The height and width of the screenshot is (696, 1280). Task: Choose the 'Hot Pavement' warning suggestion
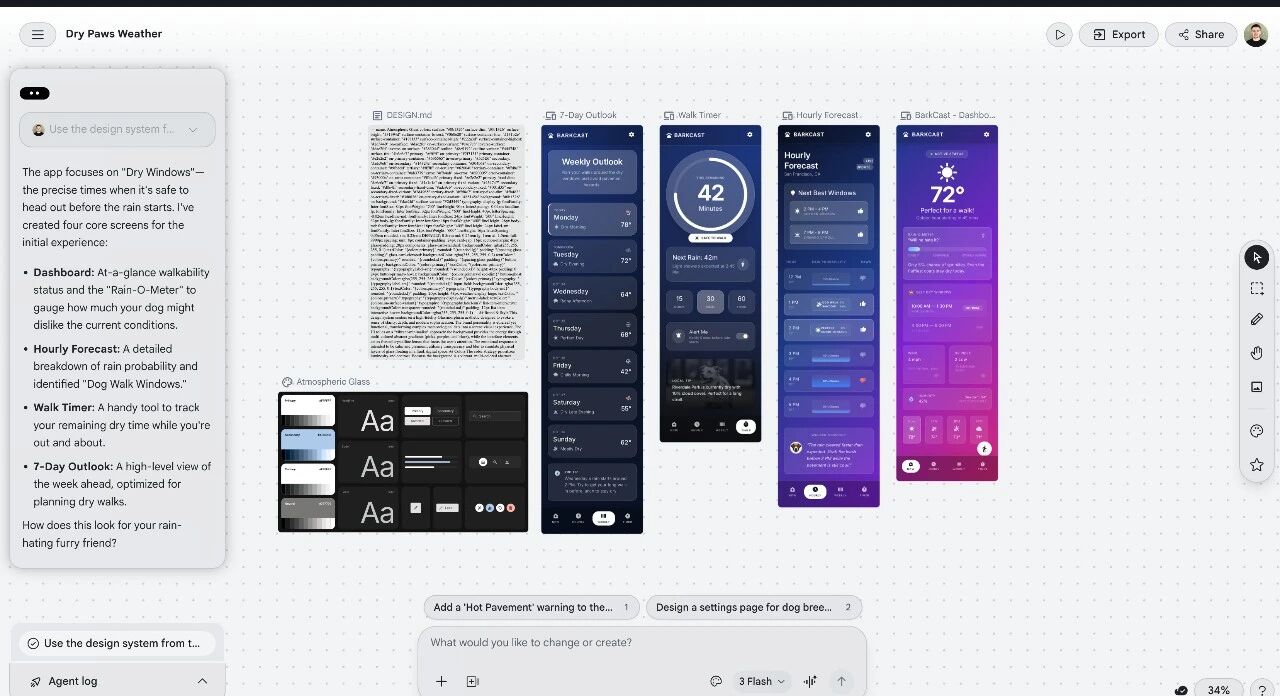coord(532,607)
